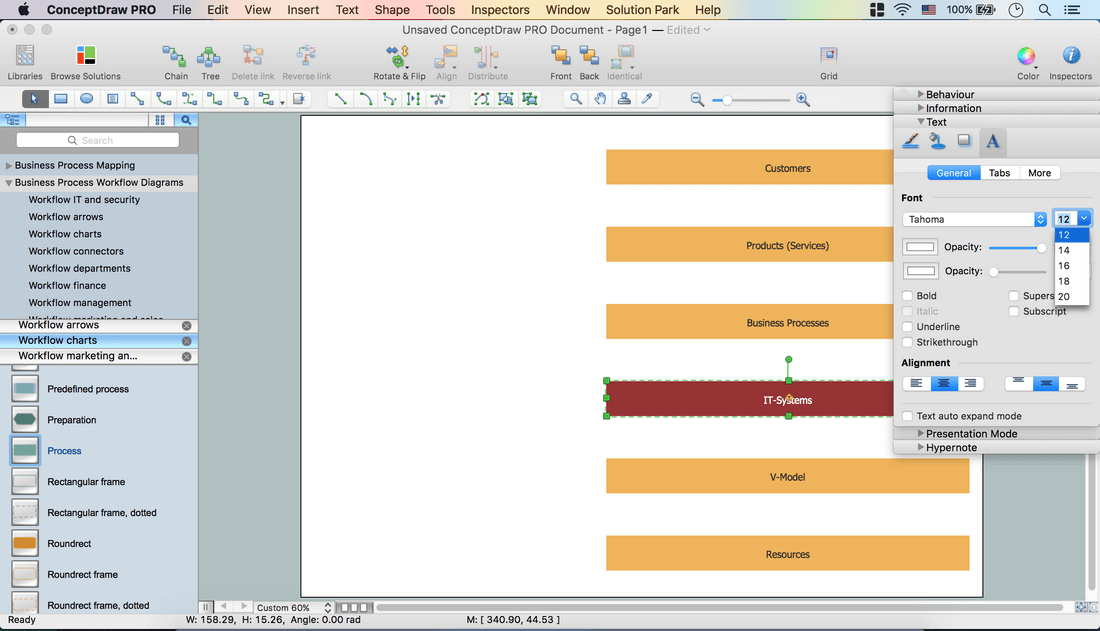Enable the Superscript checkbox
Viewport: 1100px width, 631px height.
(x=1014, y=295)
